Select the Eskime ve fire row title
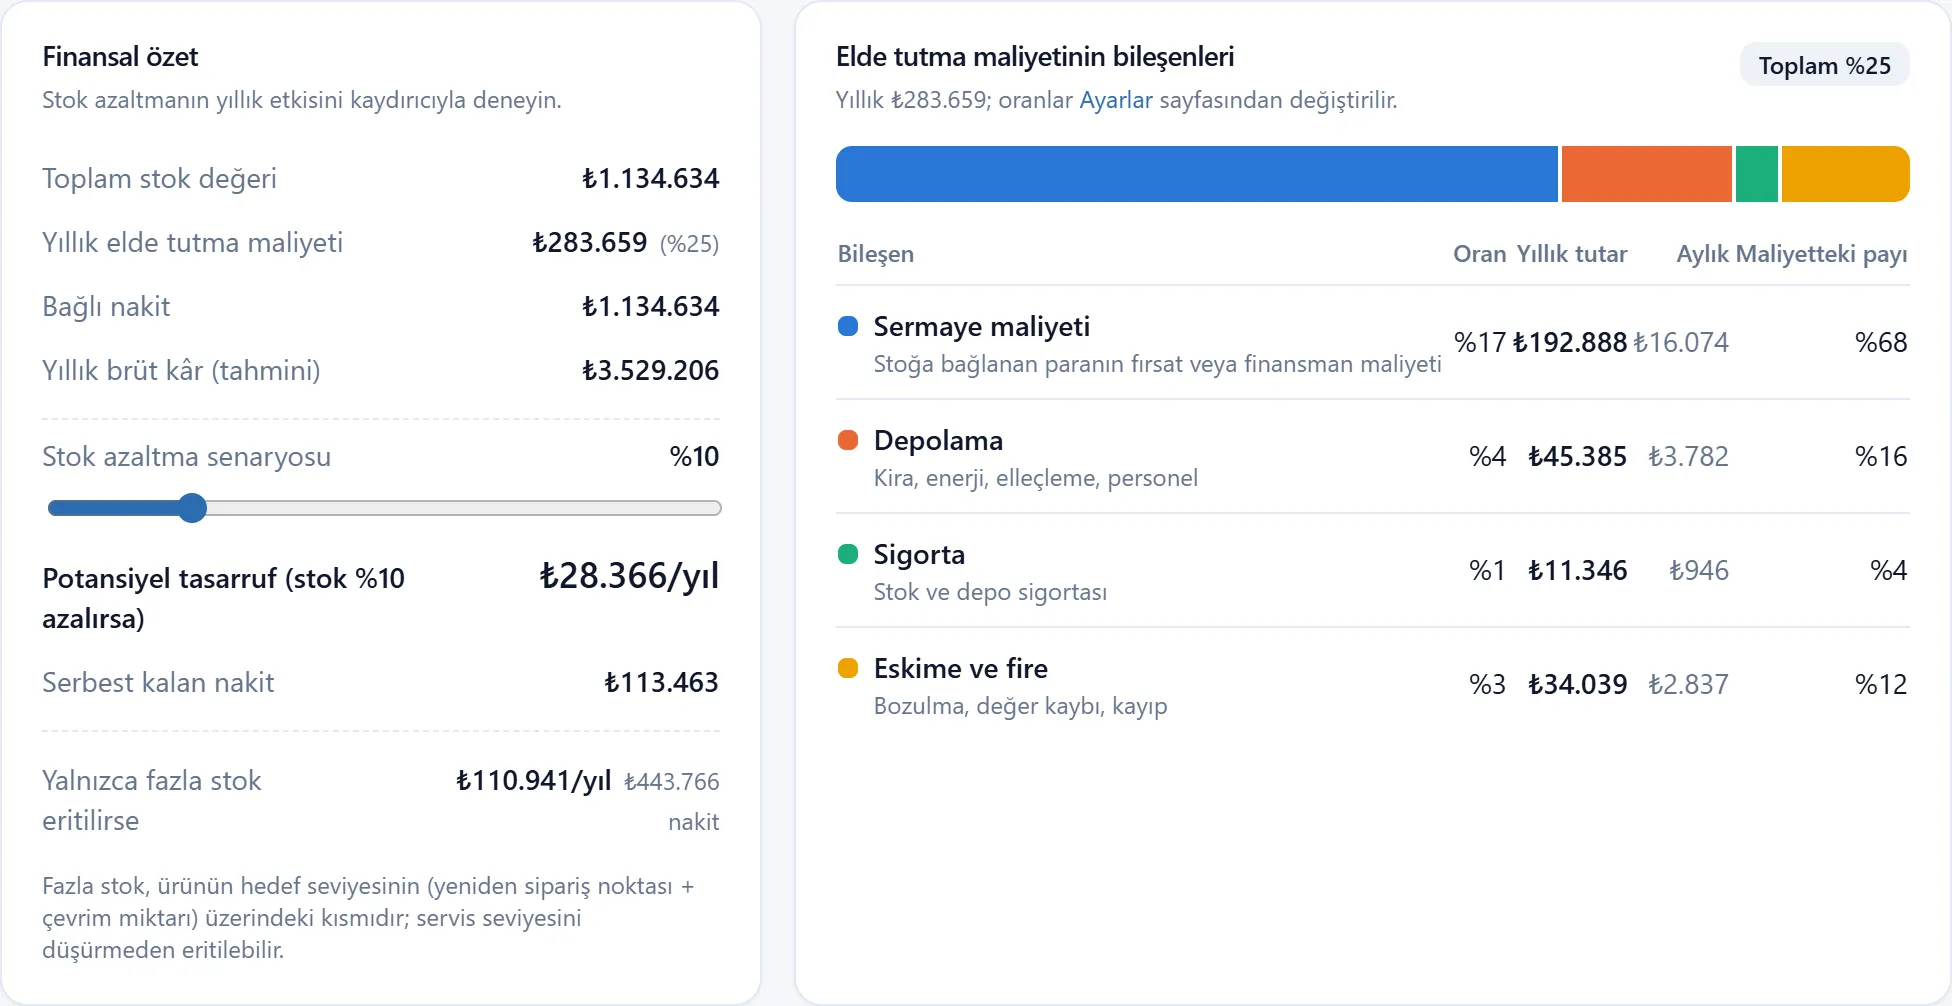 [961, 669]
